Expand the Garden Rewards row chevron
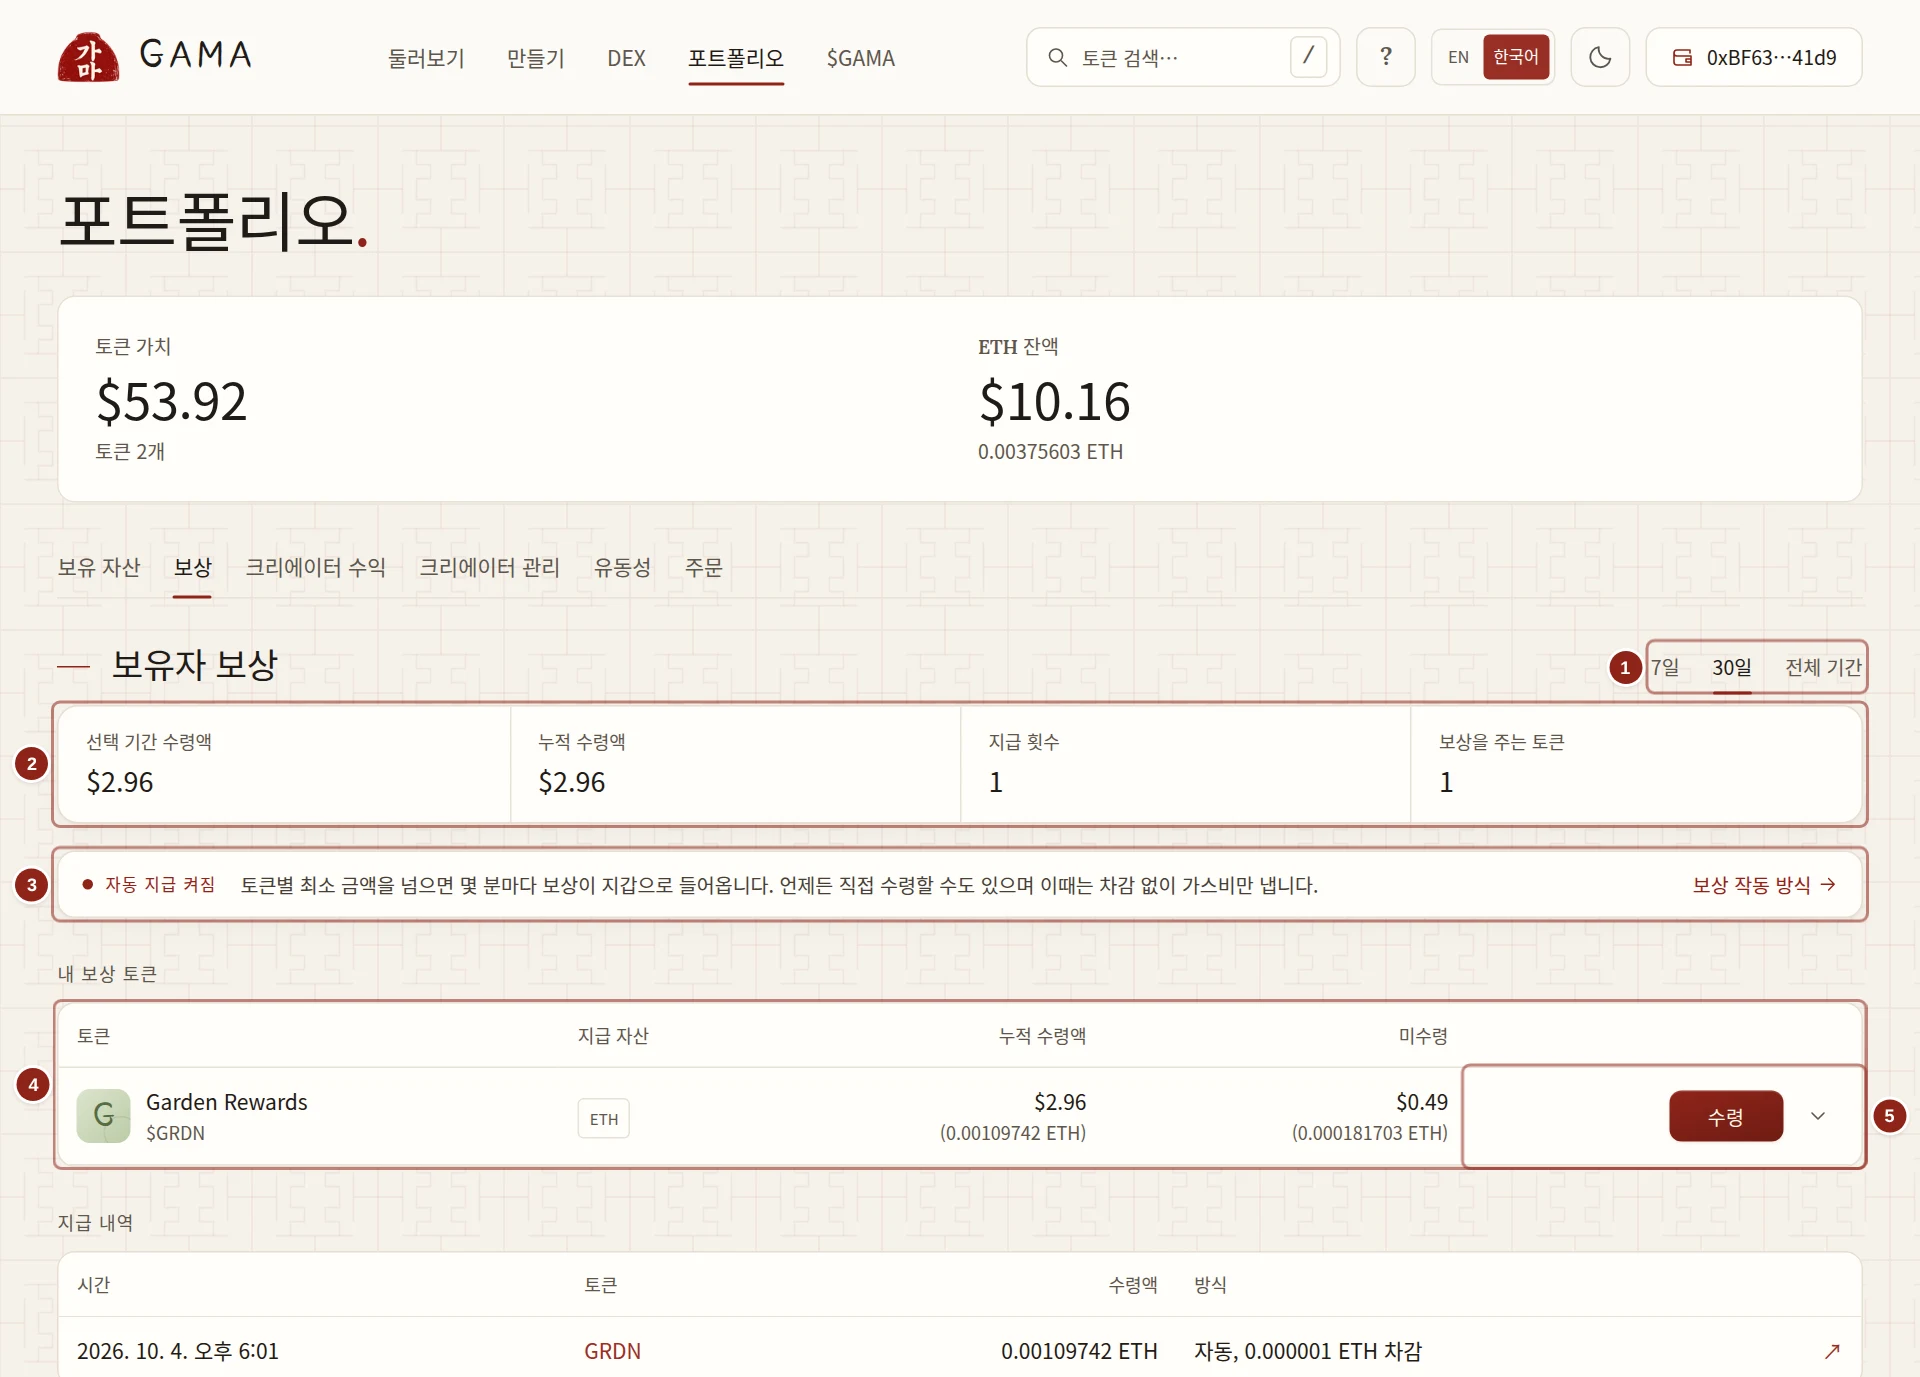The image size is (1920, 1377). tap(1818, 1116)
